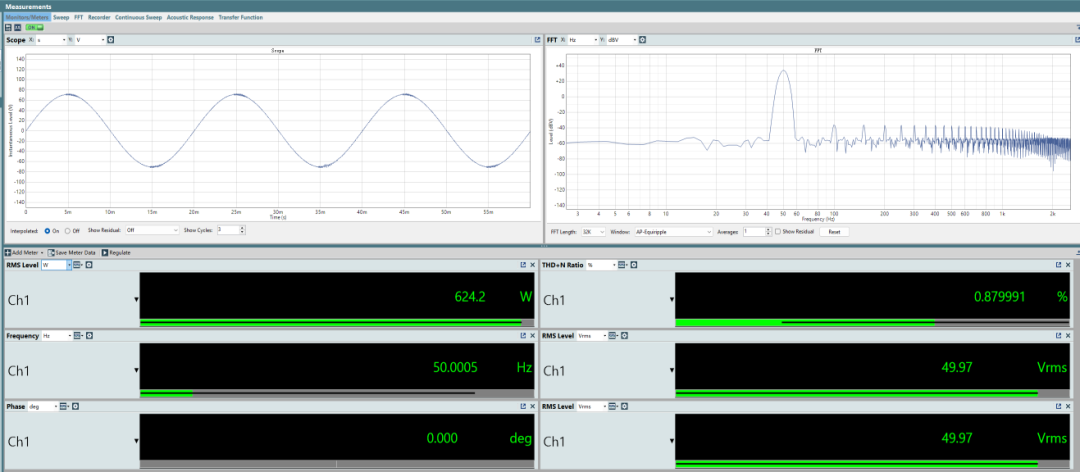1080x472 pixels.
Task: Click the Show Cycles value field
Action: [x=227, y=230]
